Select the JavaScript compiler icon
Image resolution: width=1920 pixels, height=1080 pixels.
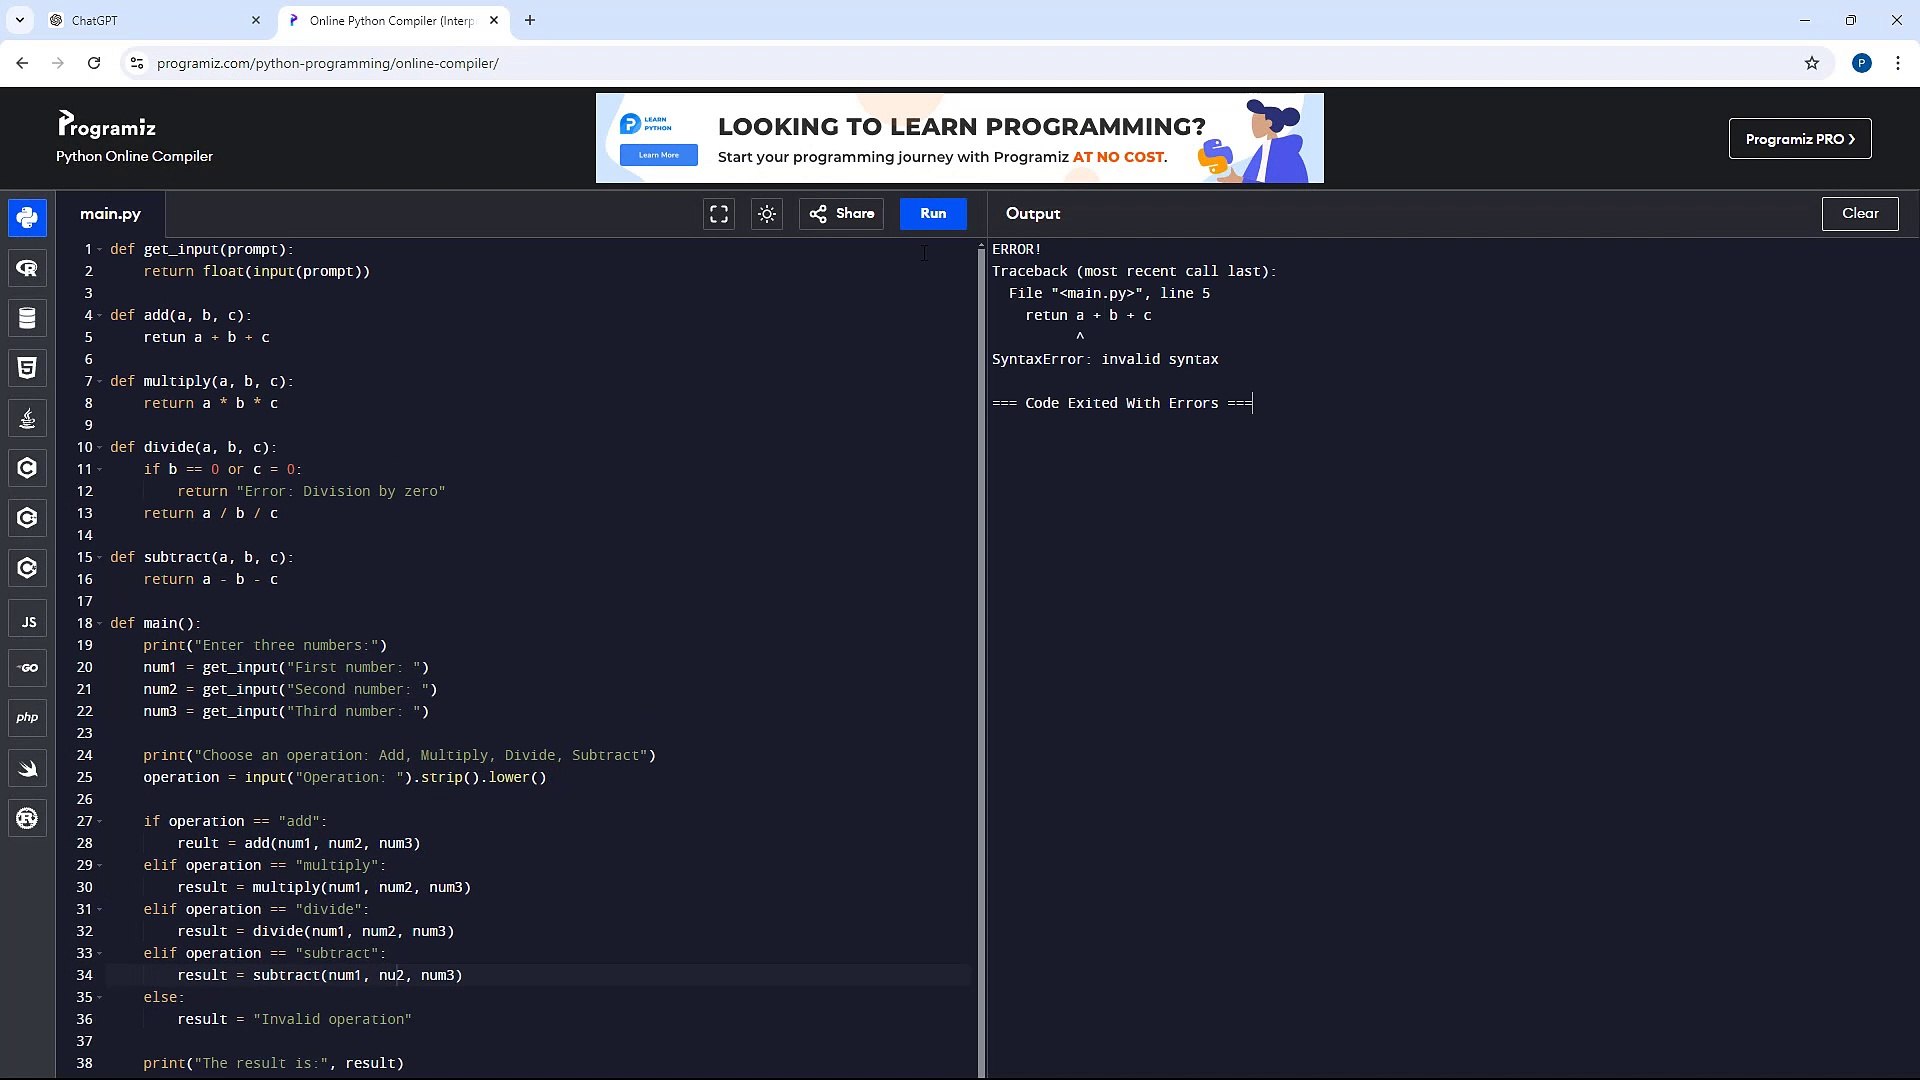tap(27, 620)
